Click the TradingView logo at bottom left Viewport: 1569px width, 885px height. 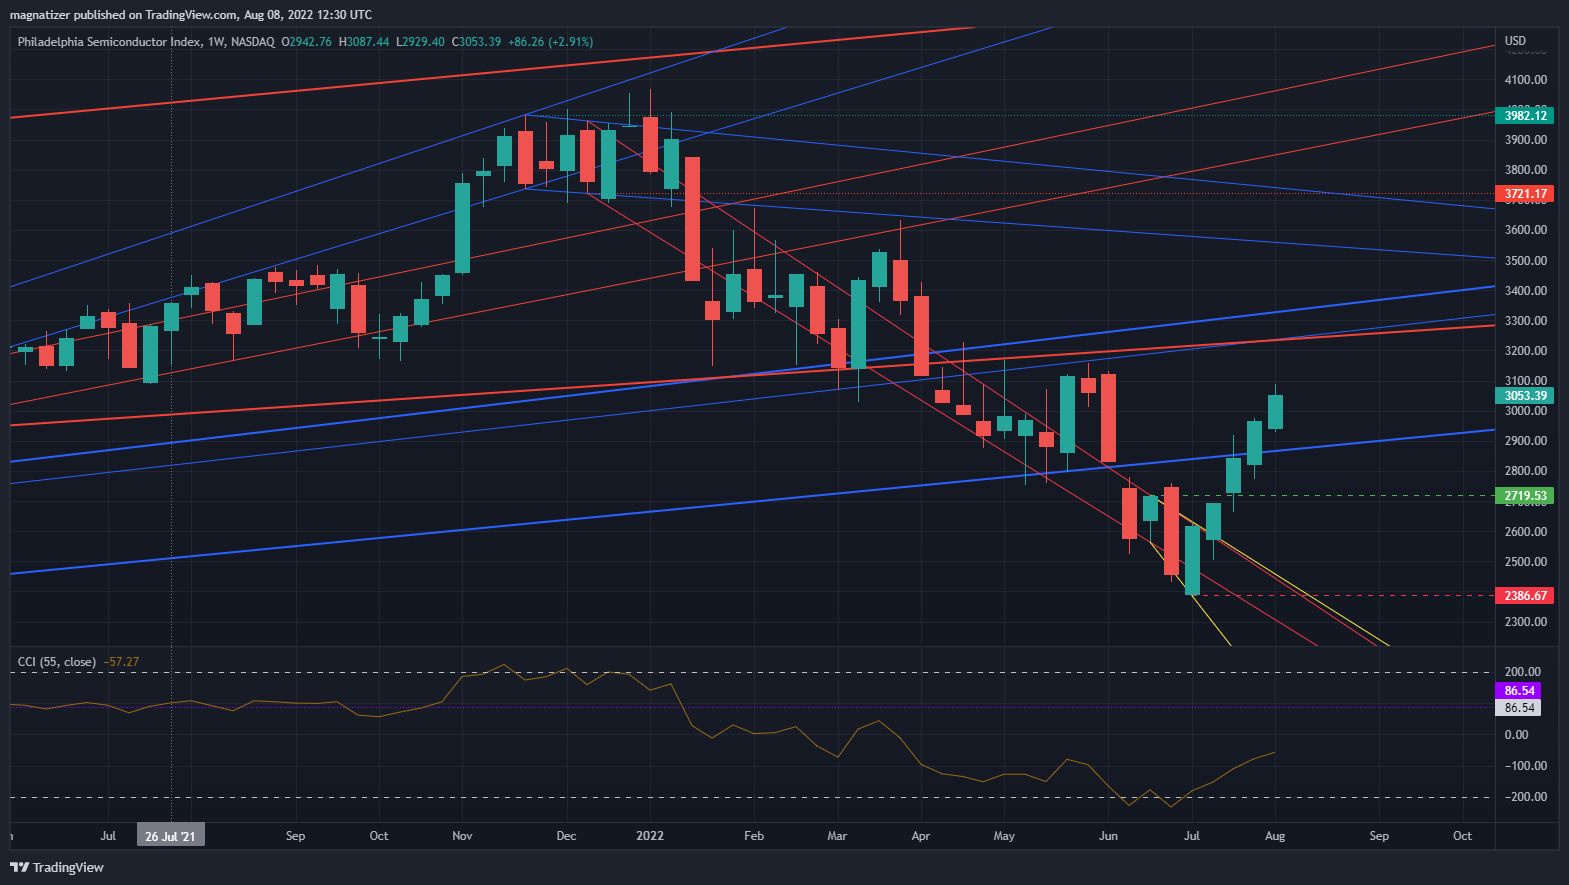[x=57, y=867]
